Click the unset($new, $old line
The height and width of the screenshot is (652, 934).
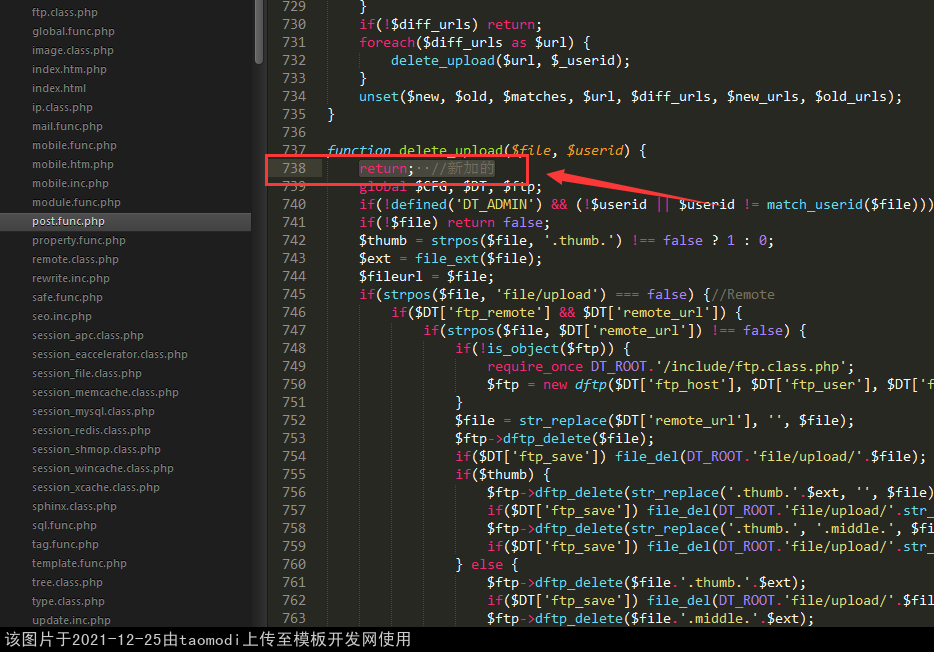[x=630, y=97]
